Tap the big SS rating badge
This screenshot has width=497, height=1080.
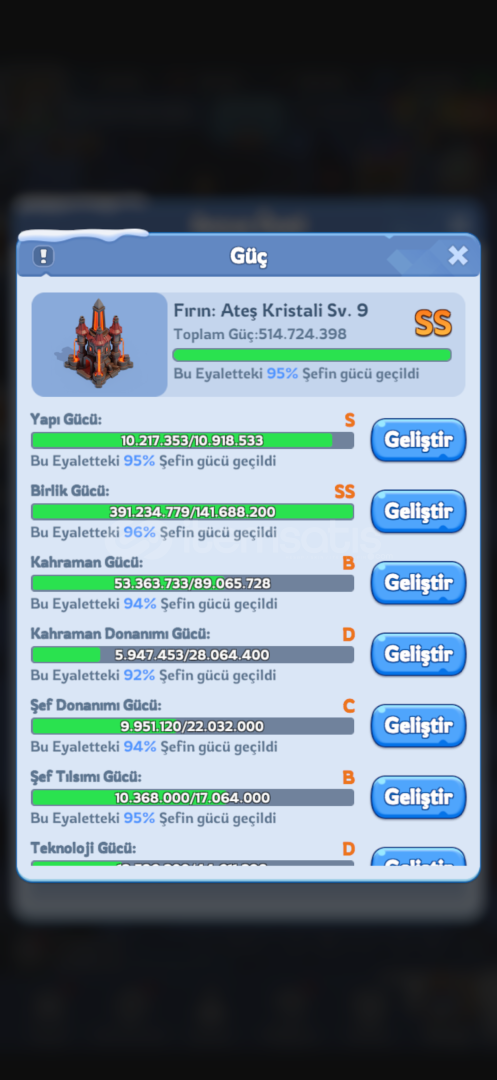click(433, 324)
